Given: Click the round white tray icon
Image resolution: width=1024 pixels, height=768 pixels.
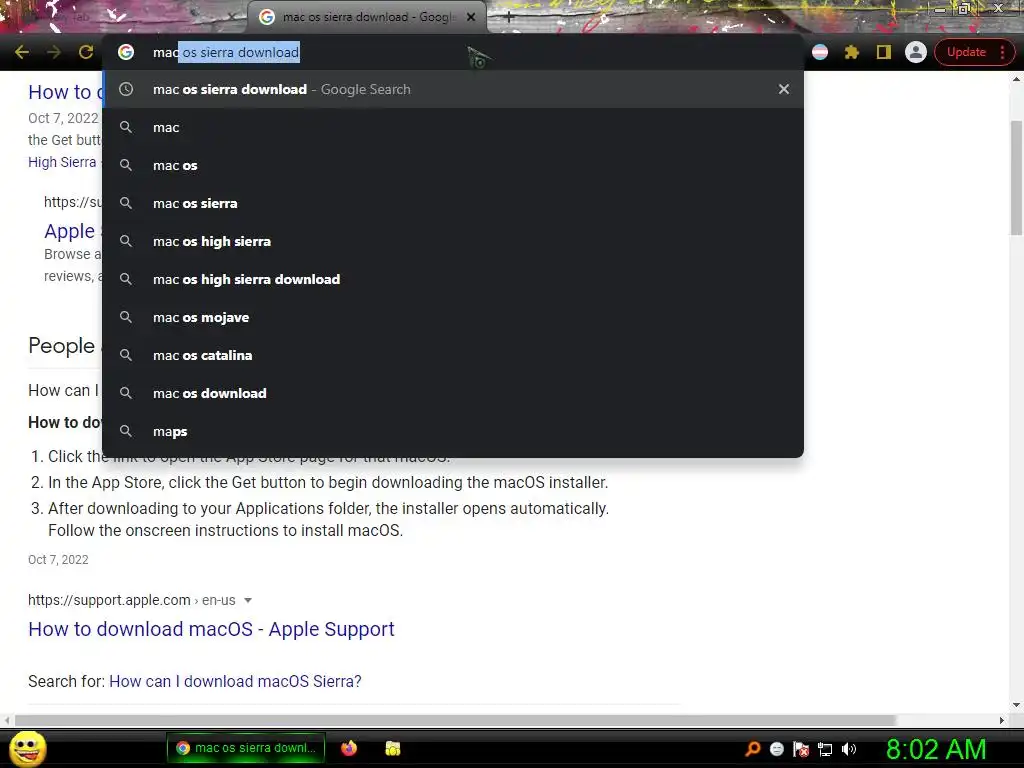Looking at the screenshot, I should click(776, 749).
